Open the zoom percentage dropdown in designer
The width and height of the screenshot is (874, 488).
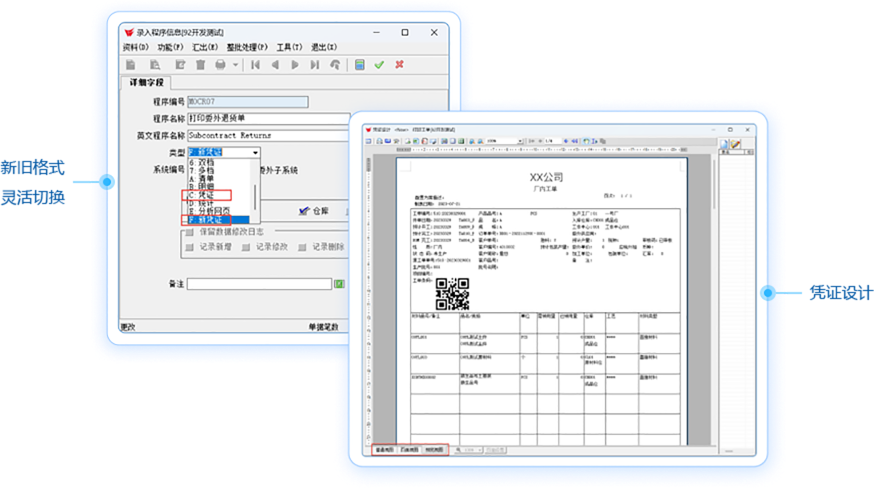pyautogui.click(x=518, y=141)
